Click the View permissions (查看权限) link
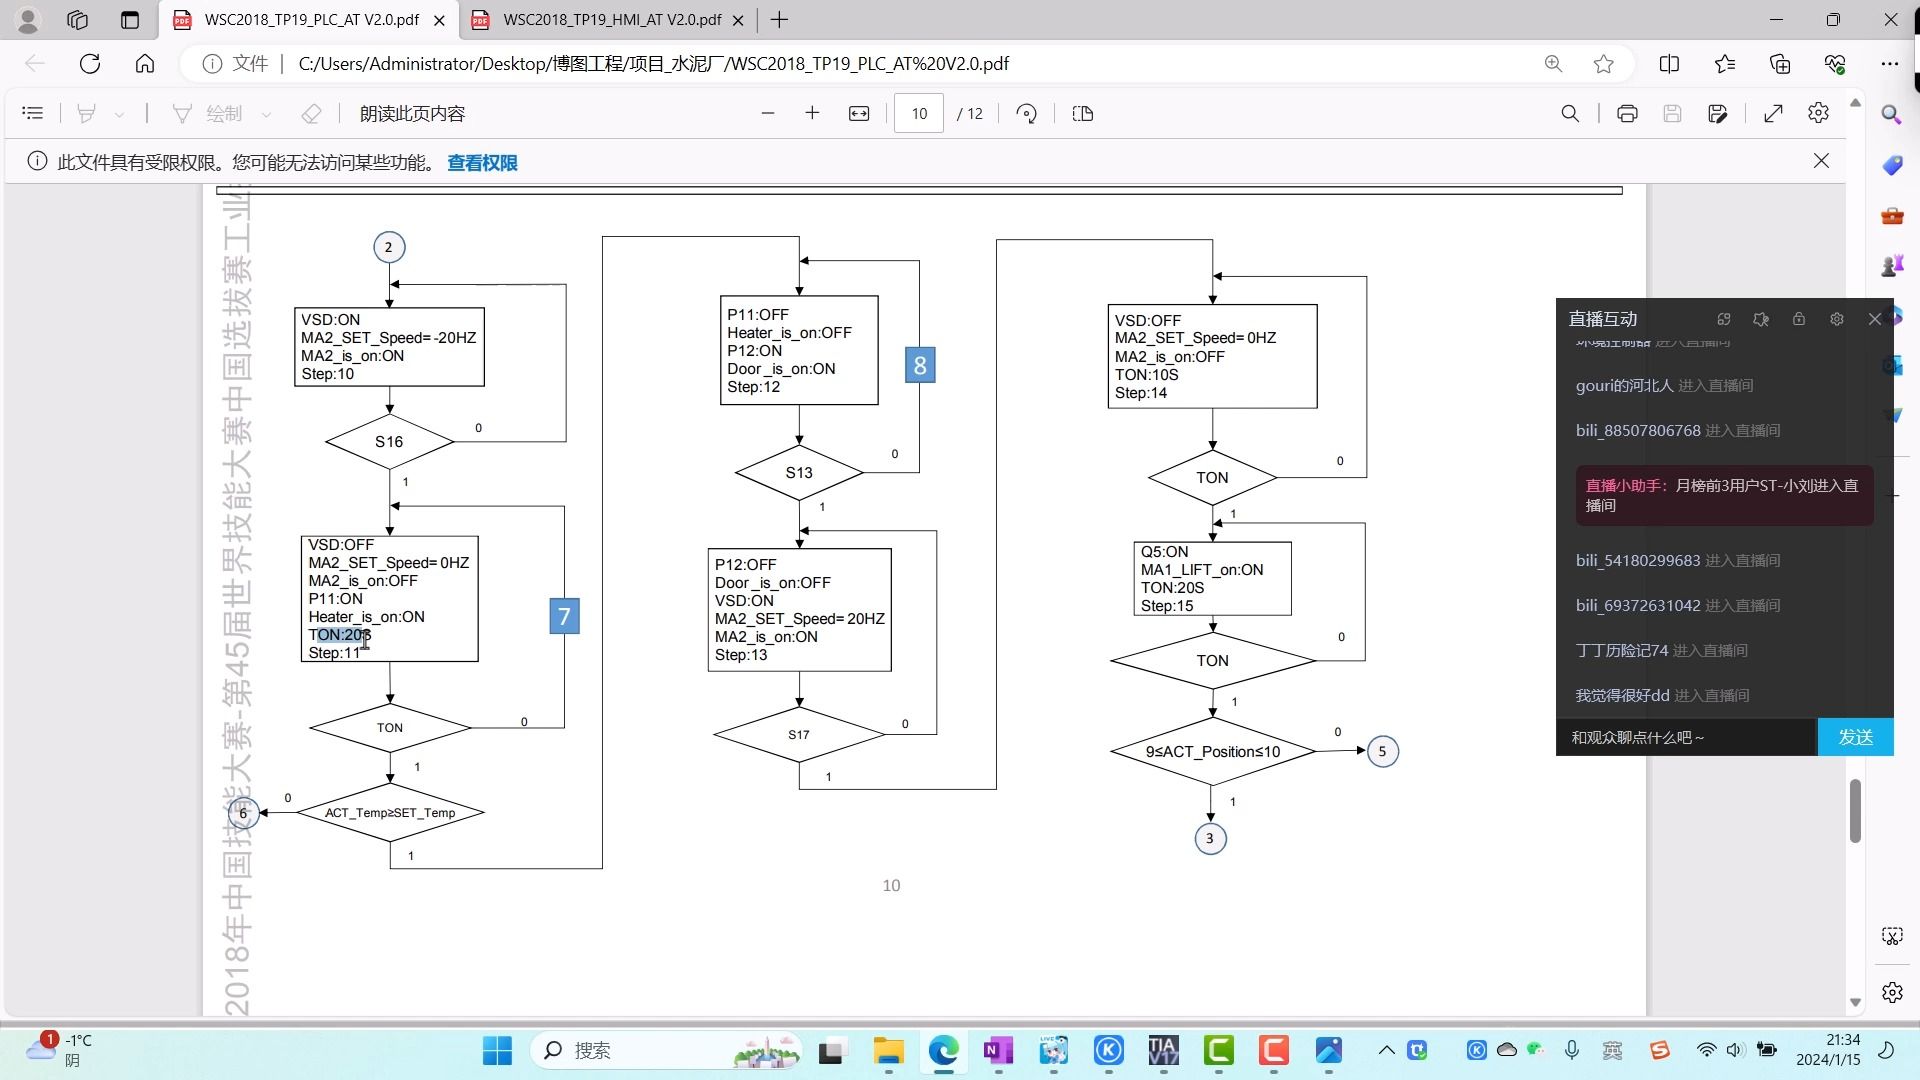The width and height of the screenshot is (1920, 1080). tap(482, 163)
